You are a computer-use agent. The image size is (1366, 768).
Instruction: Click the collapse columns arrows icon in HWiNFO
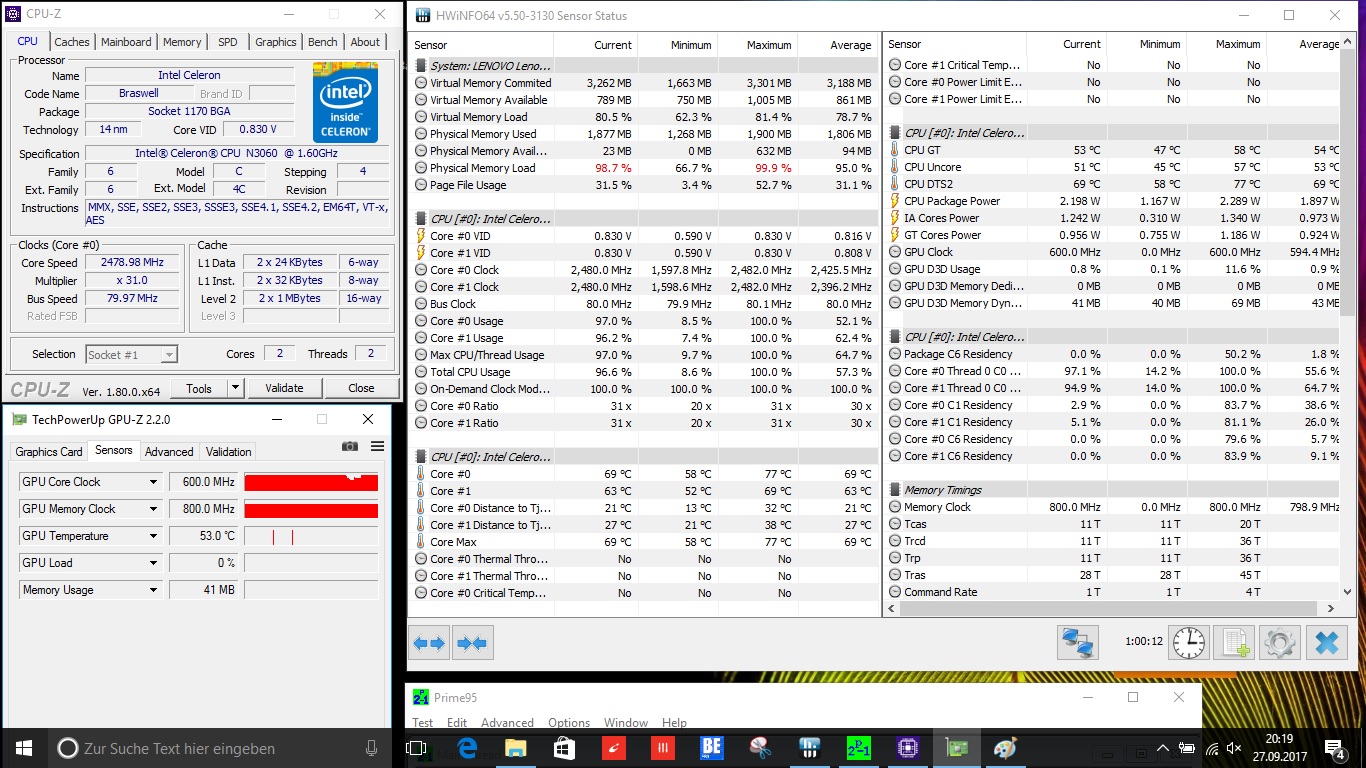pos(472,643)
